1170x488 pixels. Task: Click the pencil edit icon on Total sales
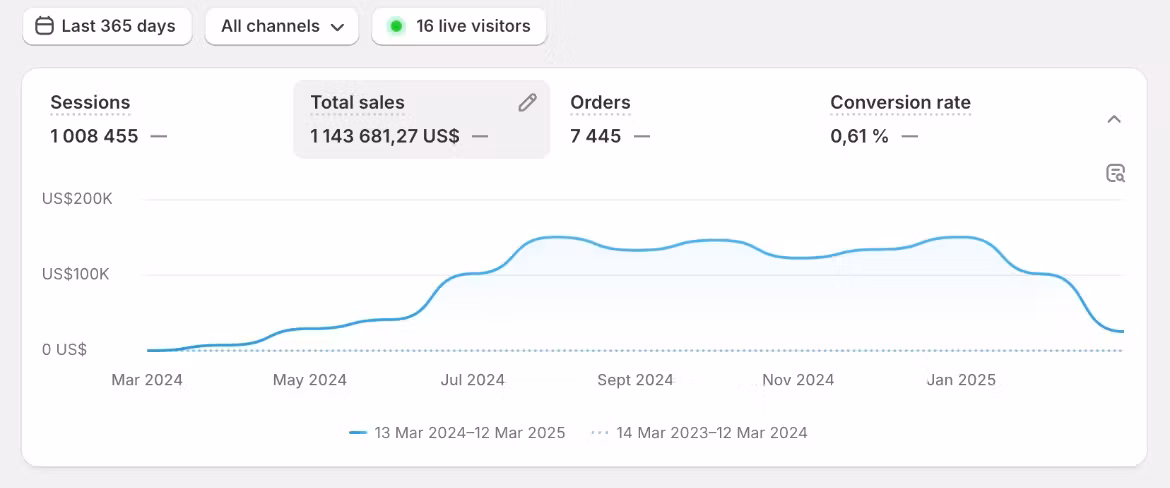(528, 103)
